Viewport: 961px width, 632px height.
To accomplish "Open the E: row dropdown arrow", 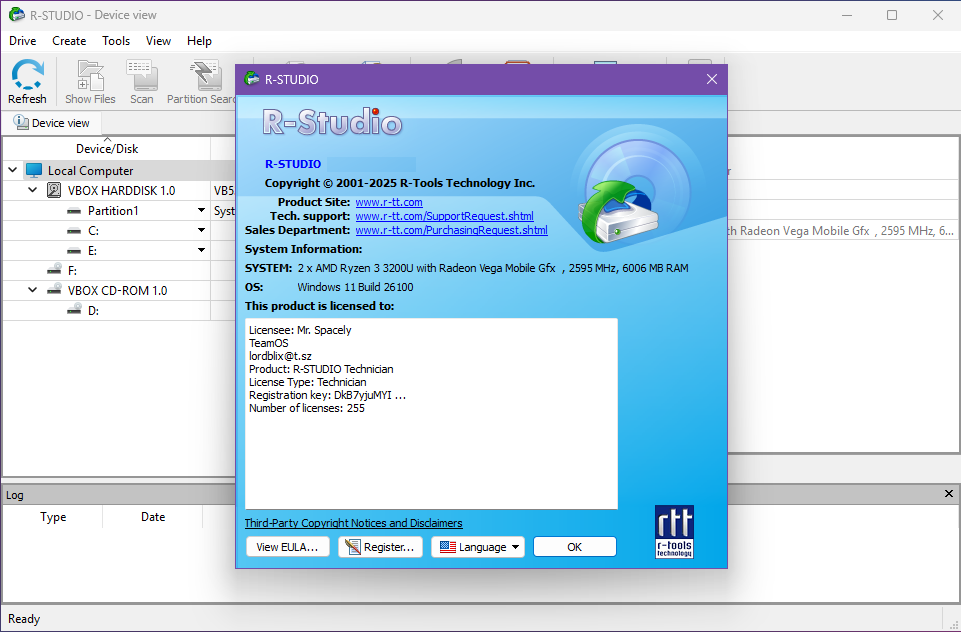I will tap(201, 250).
